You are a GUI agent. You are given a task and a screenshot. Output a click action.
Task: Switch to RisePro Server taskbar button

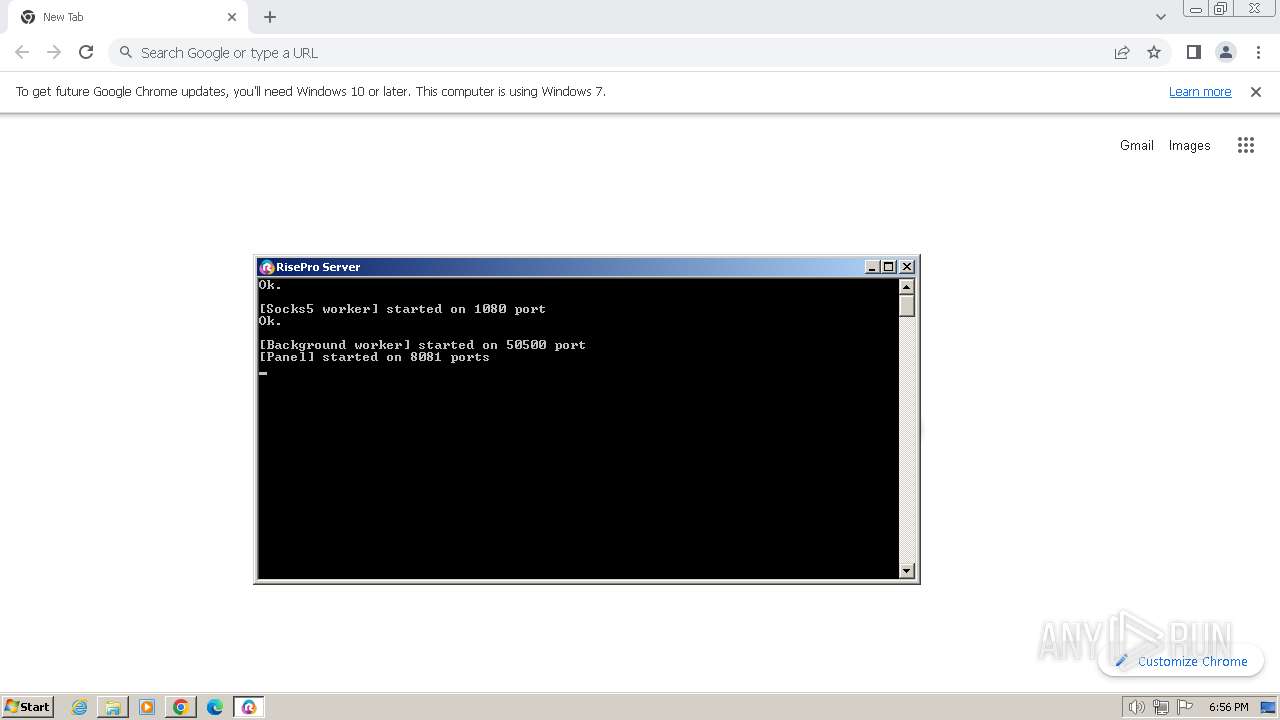click(249, 707)
